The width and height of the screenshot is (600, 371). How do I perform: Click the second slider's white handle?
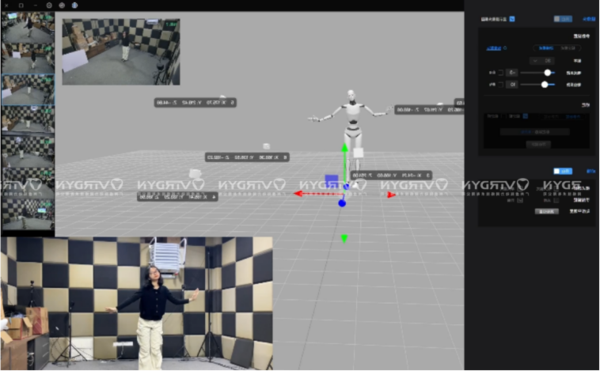coord(545,85)
